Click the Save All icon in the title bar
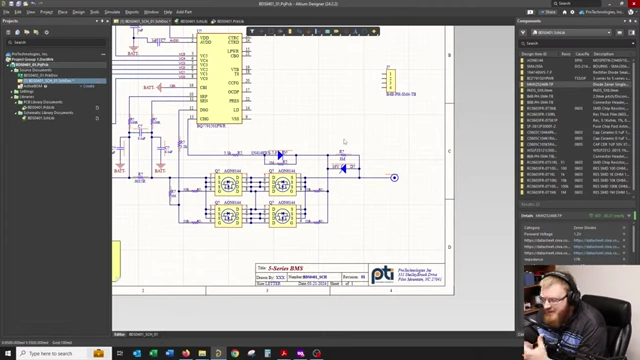 [x=18, y=4]
